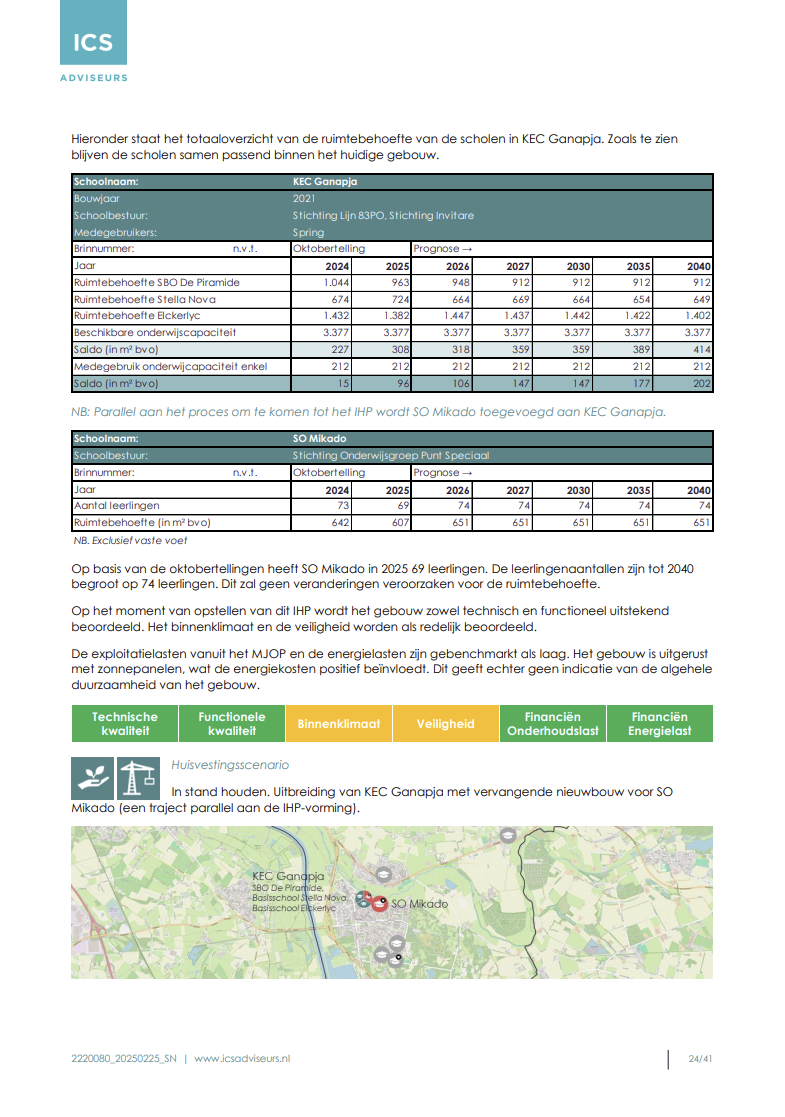Click the Financiën Onderhoudslast tile

pyautogui.click(x=552, y=724)
